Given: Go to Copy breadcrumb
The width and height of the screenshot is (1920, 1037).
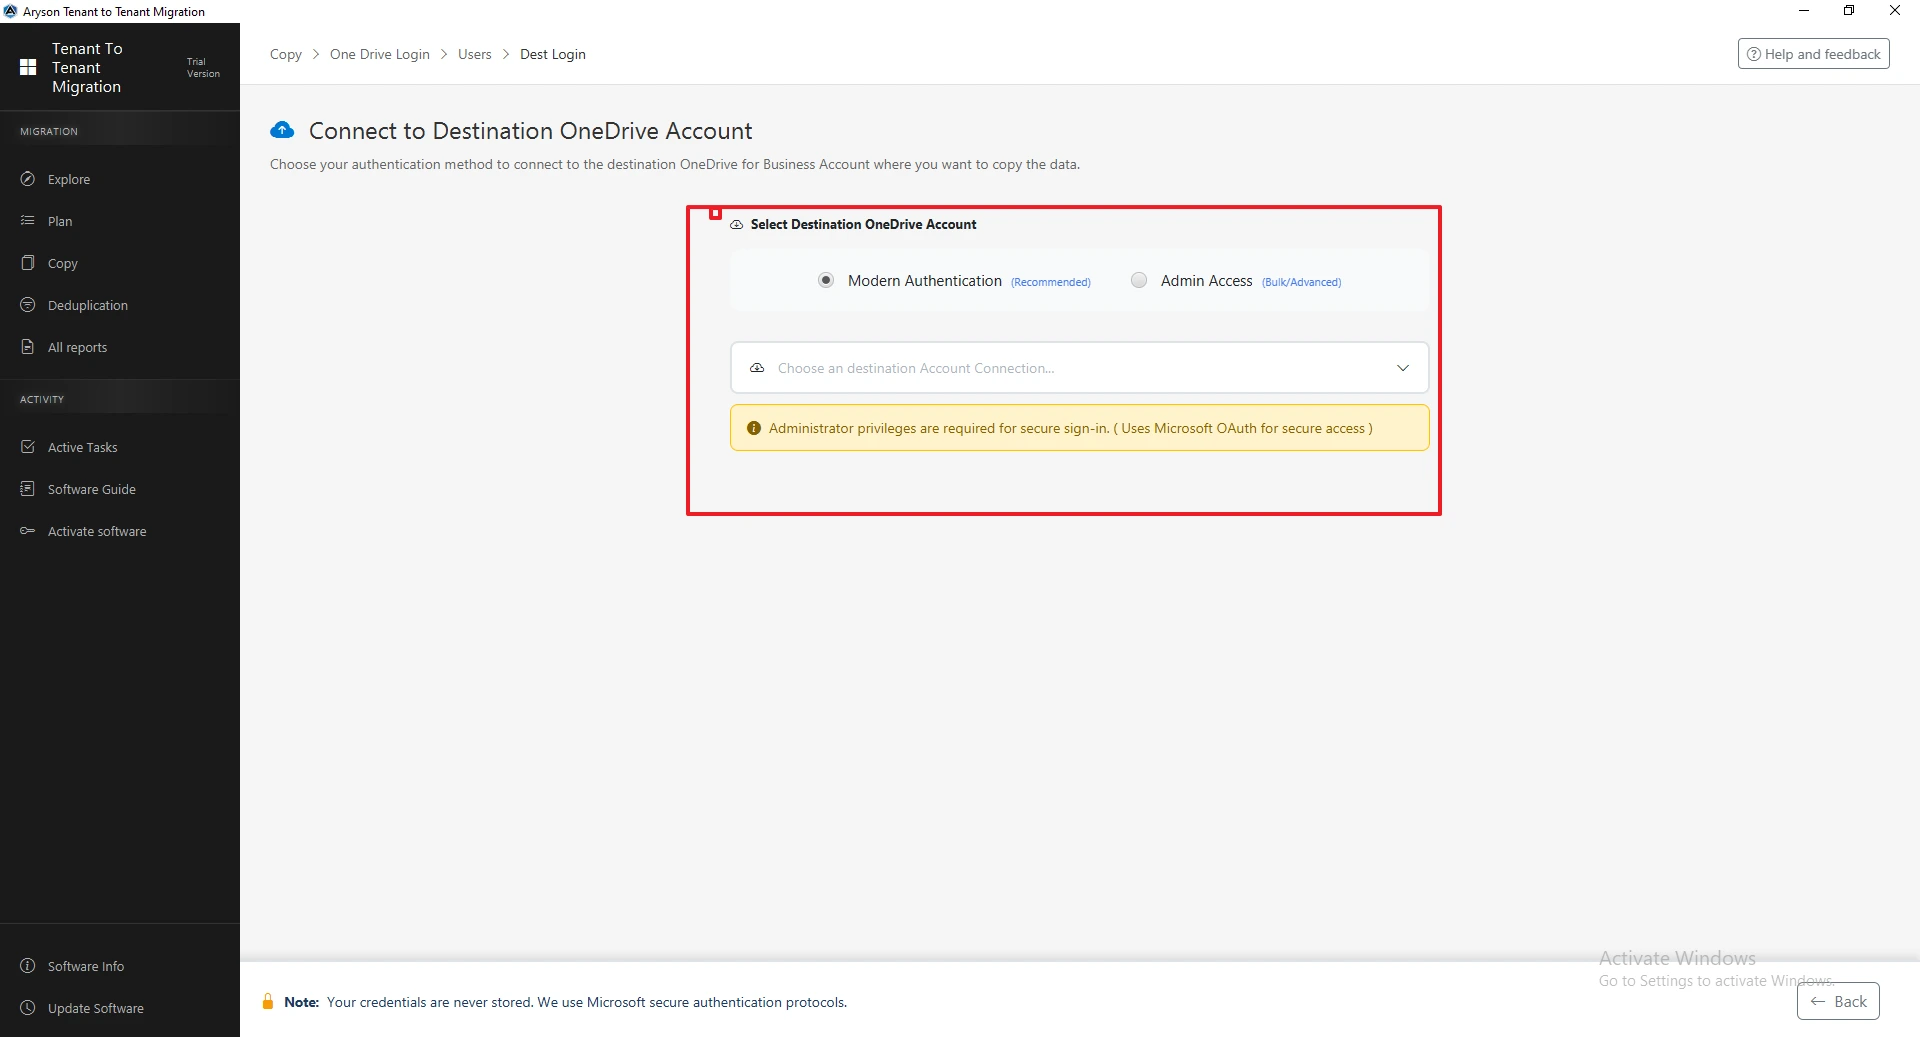Looking at the screenshot, I should pos(286,54).
